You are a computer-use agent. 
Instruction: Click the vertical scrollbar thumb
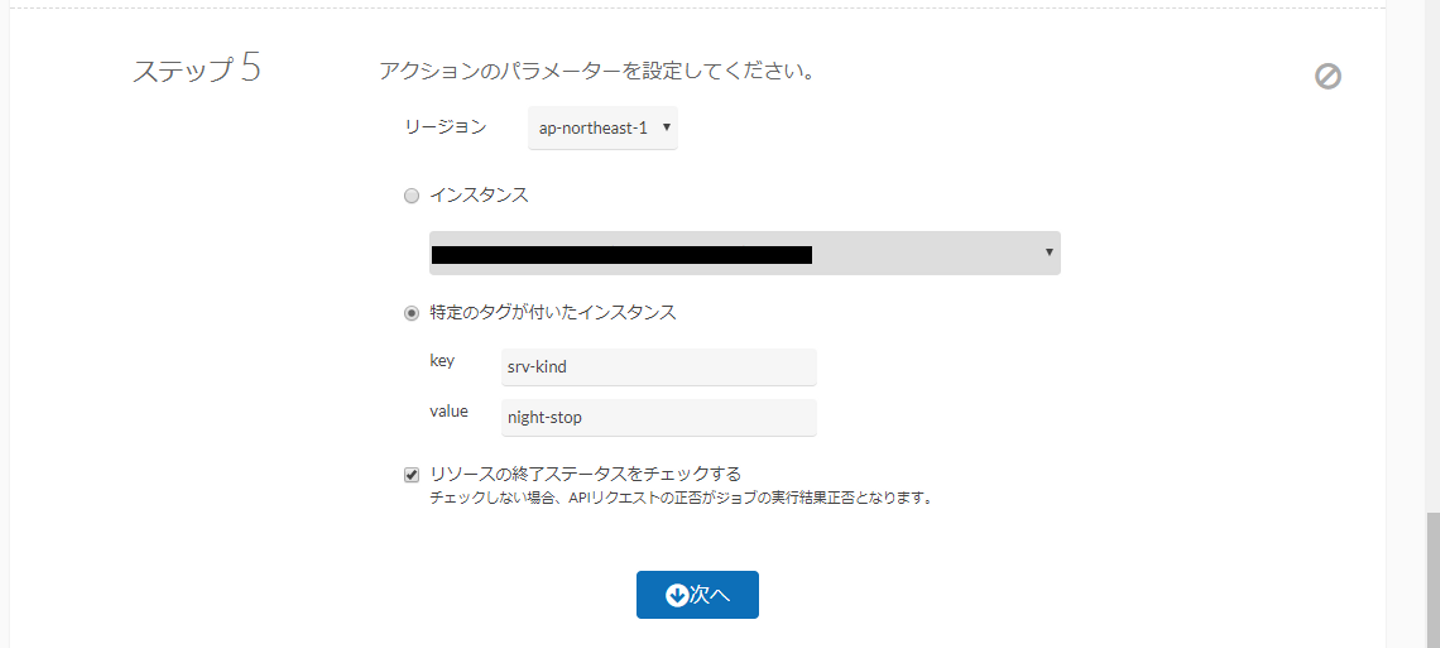(x=1432, y=578)
